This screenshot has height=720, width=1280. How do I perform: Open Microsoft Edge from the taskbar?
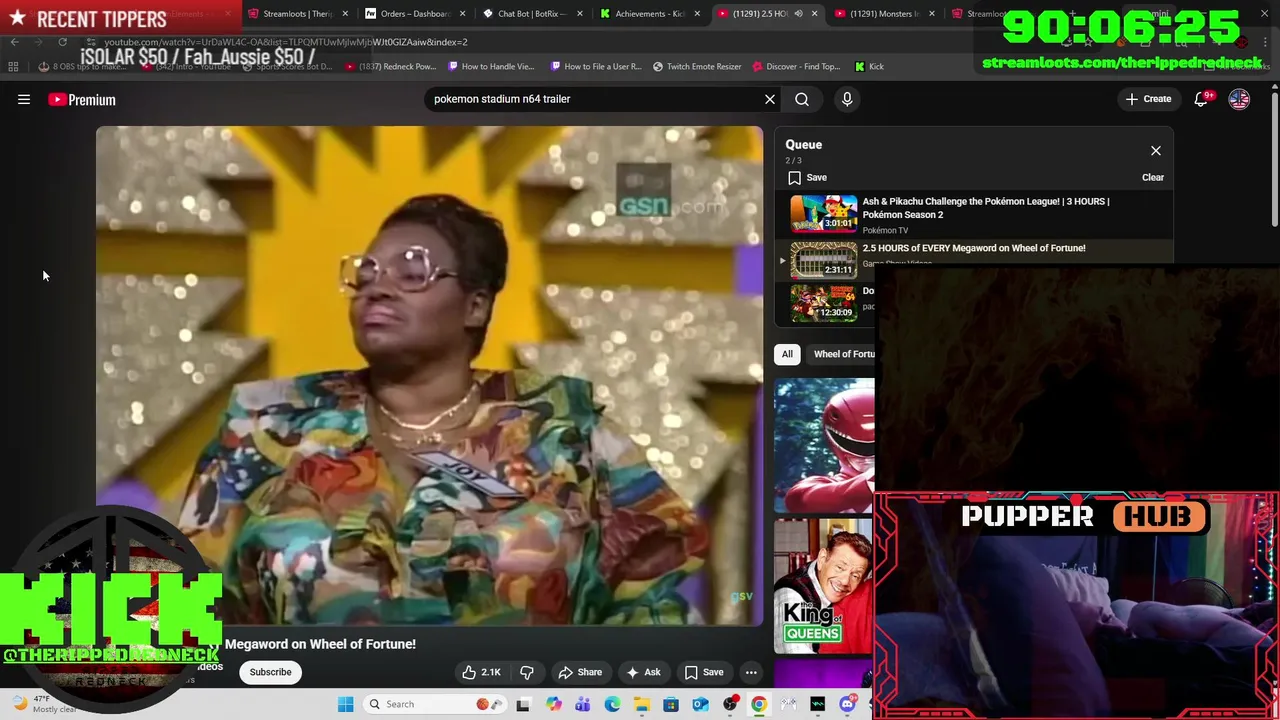[612, 705]
